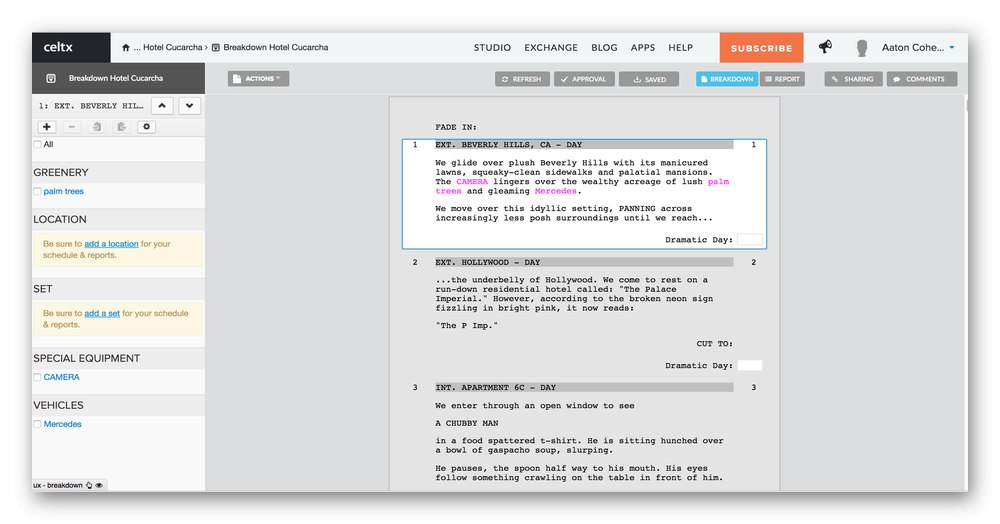Add a new breakdown item with plus button
The width and height of the screenshot is (1000, 524).
pyautogui.click(x=47, y=127)
